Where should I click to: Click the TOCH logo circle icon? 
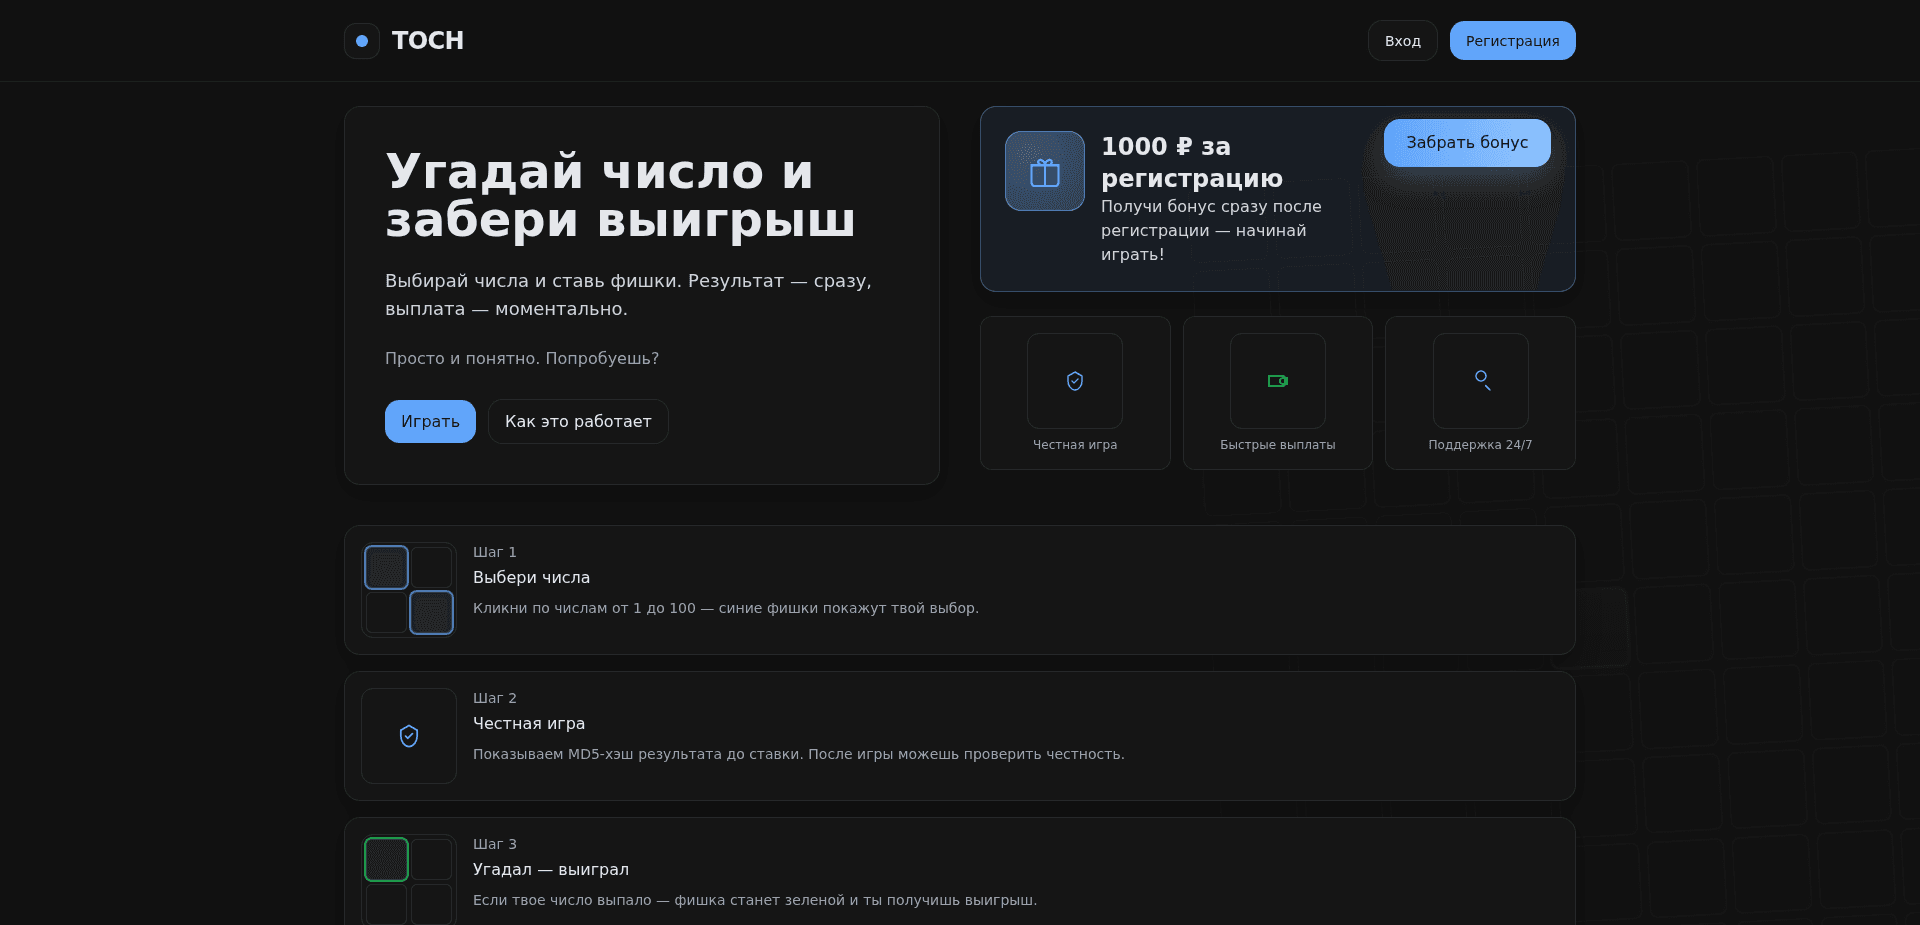coord(362,41)
